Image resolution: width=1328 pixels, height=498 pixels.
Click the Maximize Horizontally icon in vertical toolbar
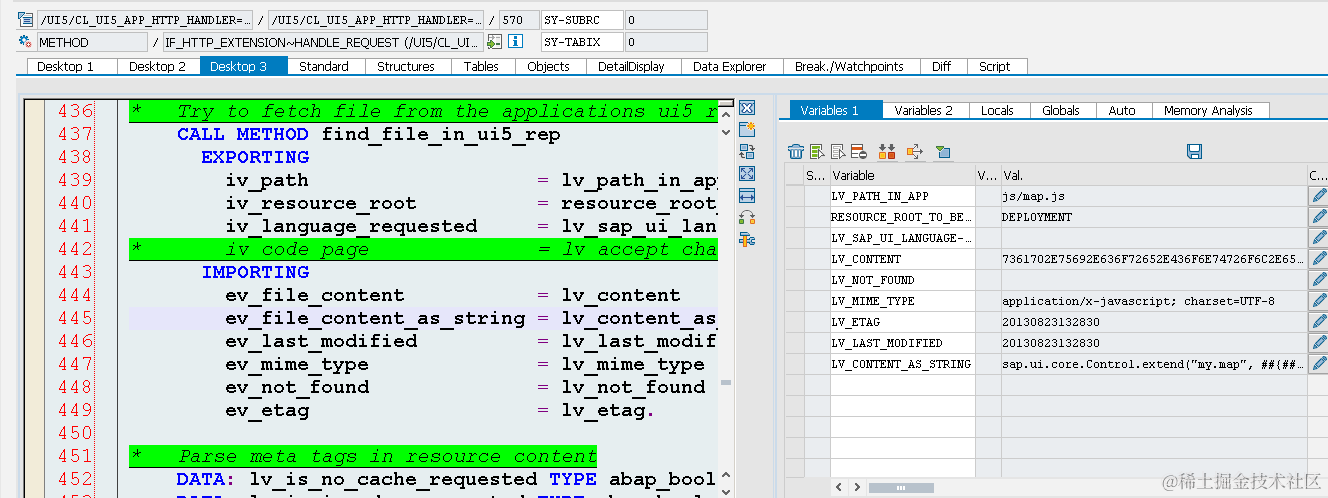coord(747,196)
